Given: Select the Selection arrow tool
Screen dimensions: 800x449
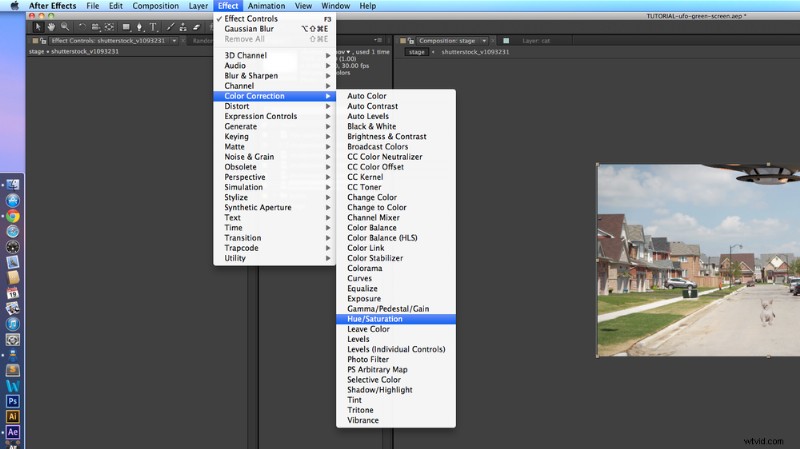Looking at the screenshot, I should [x=38, y=27].
